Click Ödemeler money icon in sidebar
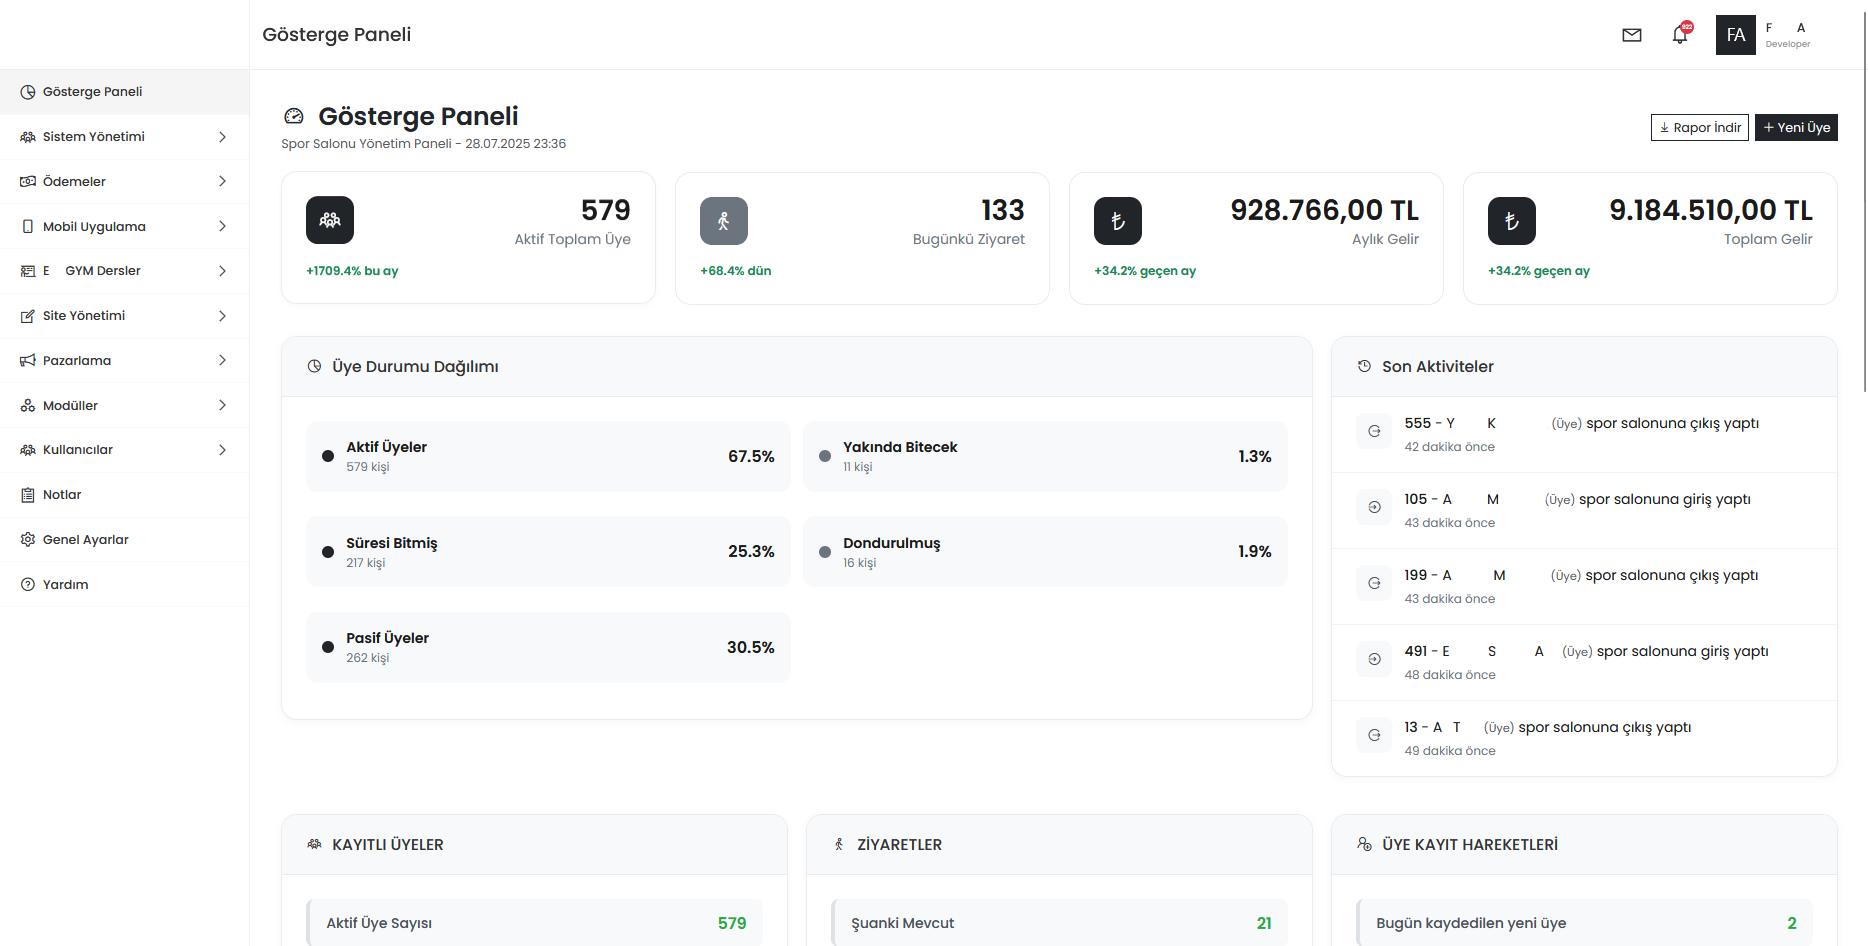 click(28, 181)
